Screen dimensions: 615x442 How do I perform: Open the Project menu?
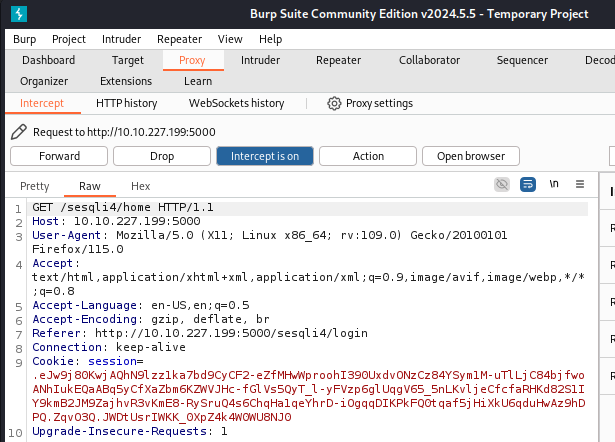pyautogui.click(x=69, y=39)
